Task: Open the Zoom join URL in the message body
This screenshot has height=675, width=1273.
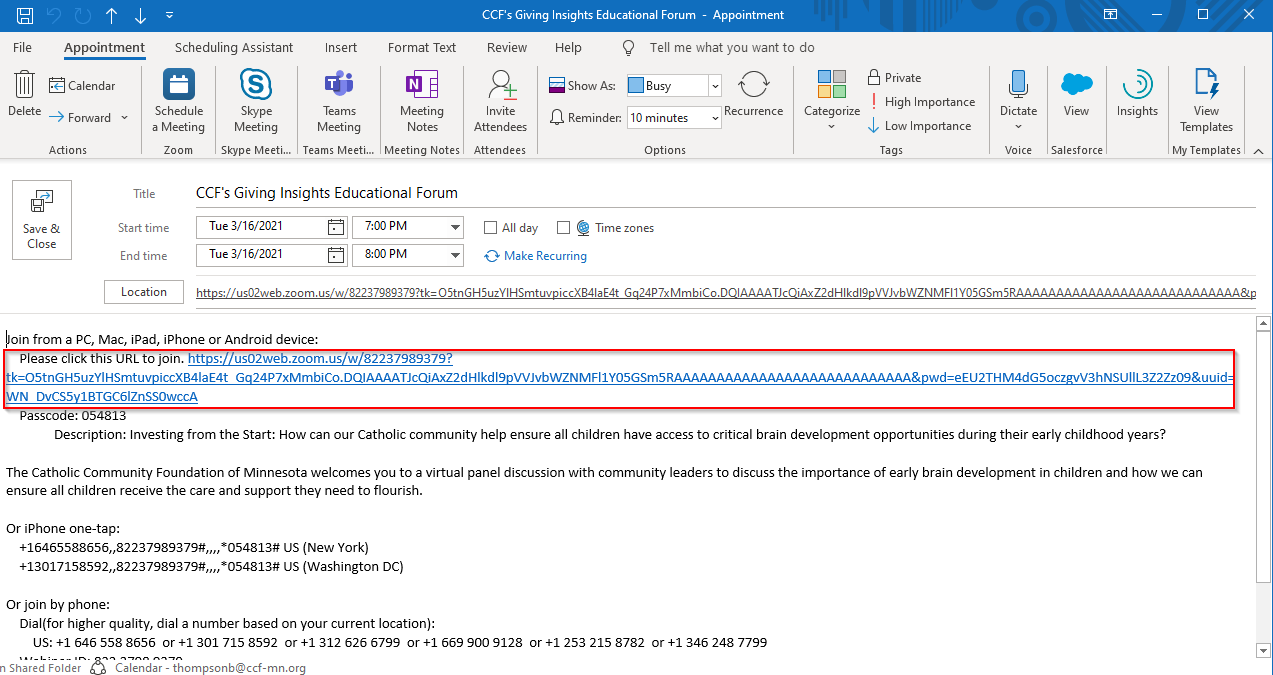Action: click(620, 378)
